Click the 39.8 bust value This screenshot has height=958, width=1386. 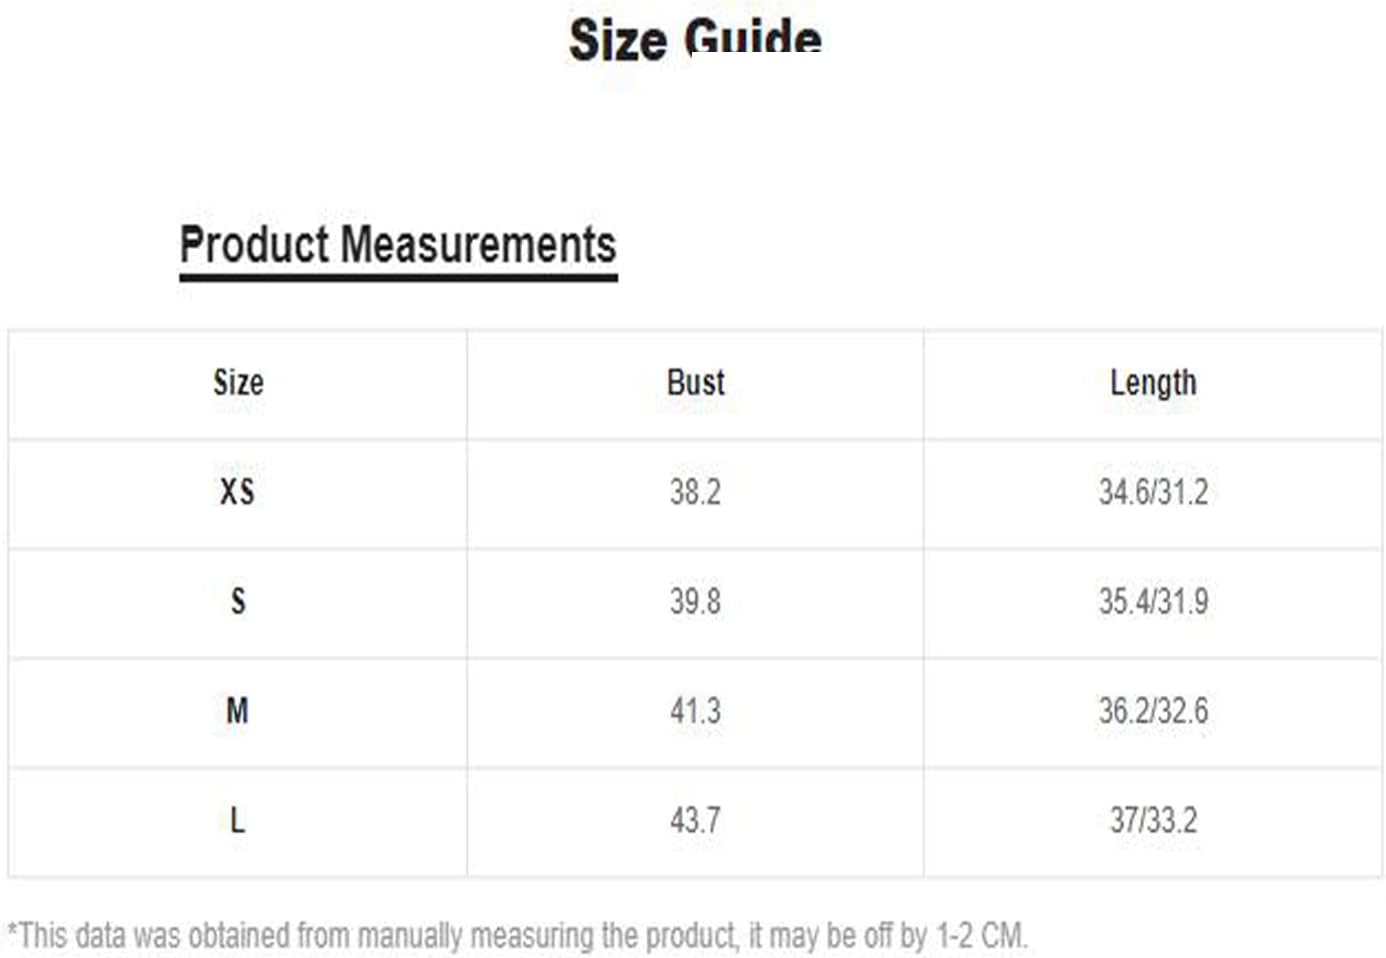click(x=695, y=601)
